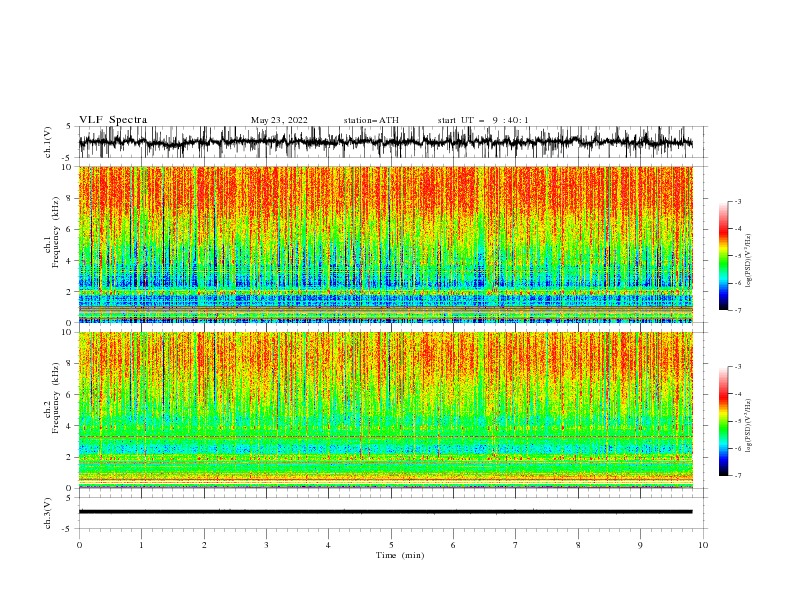The width and height of the screenshot is (792, 612).
Task: Click the time axis tick label '4'
Action: (329, 545)
